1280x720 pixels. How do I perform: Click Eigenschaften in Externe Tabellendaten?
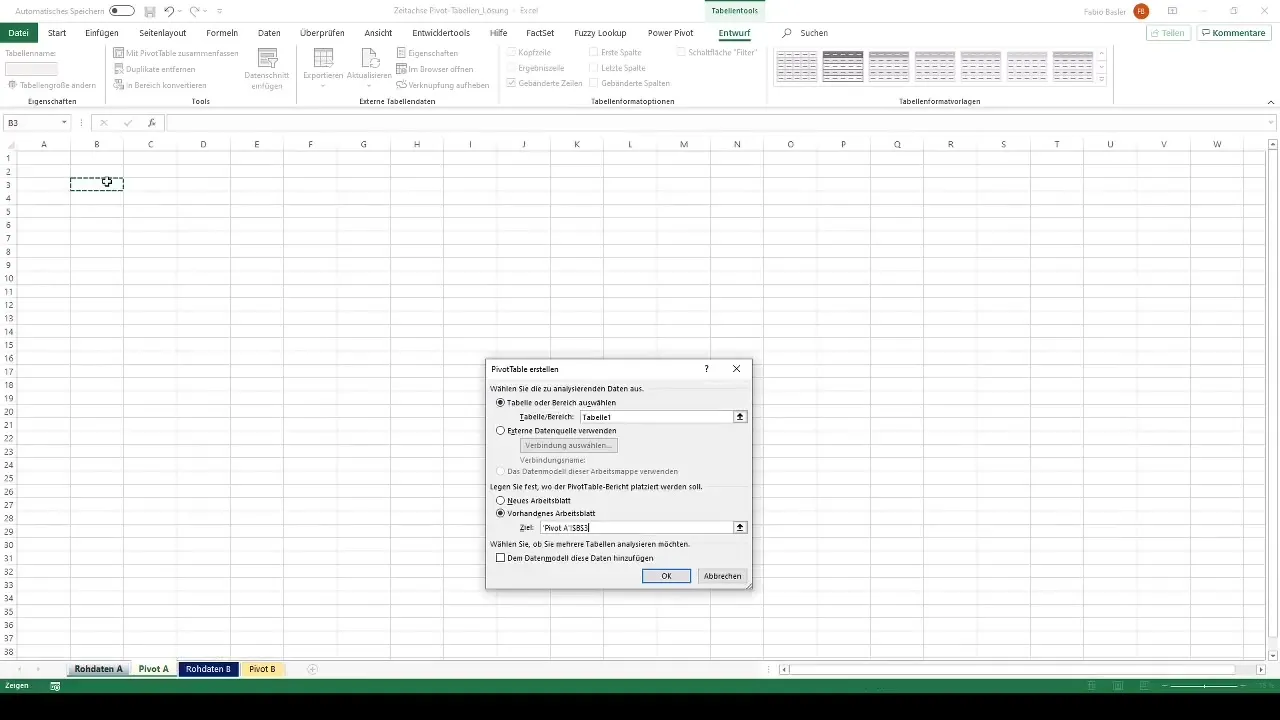(x=427, y=52)
